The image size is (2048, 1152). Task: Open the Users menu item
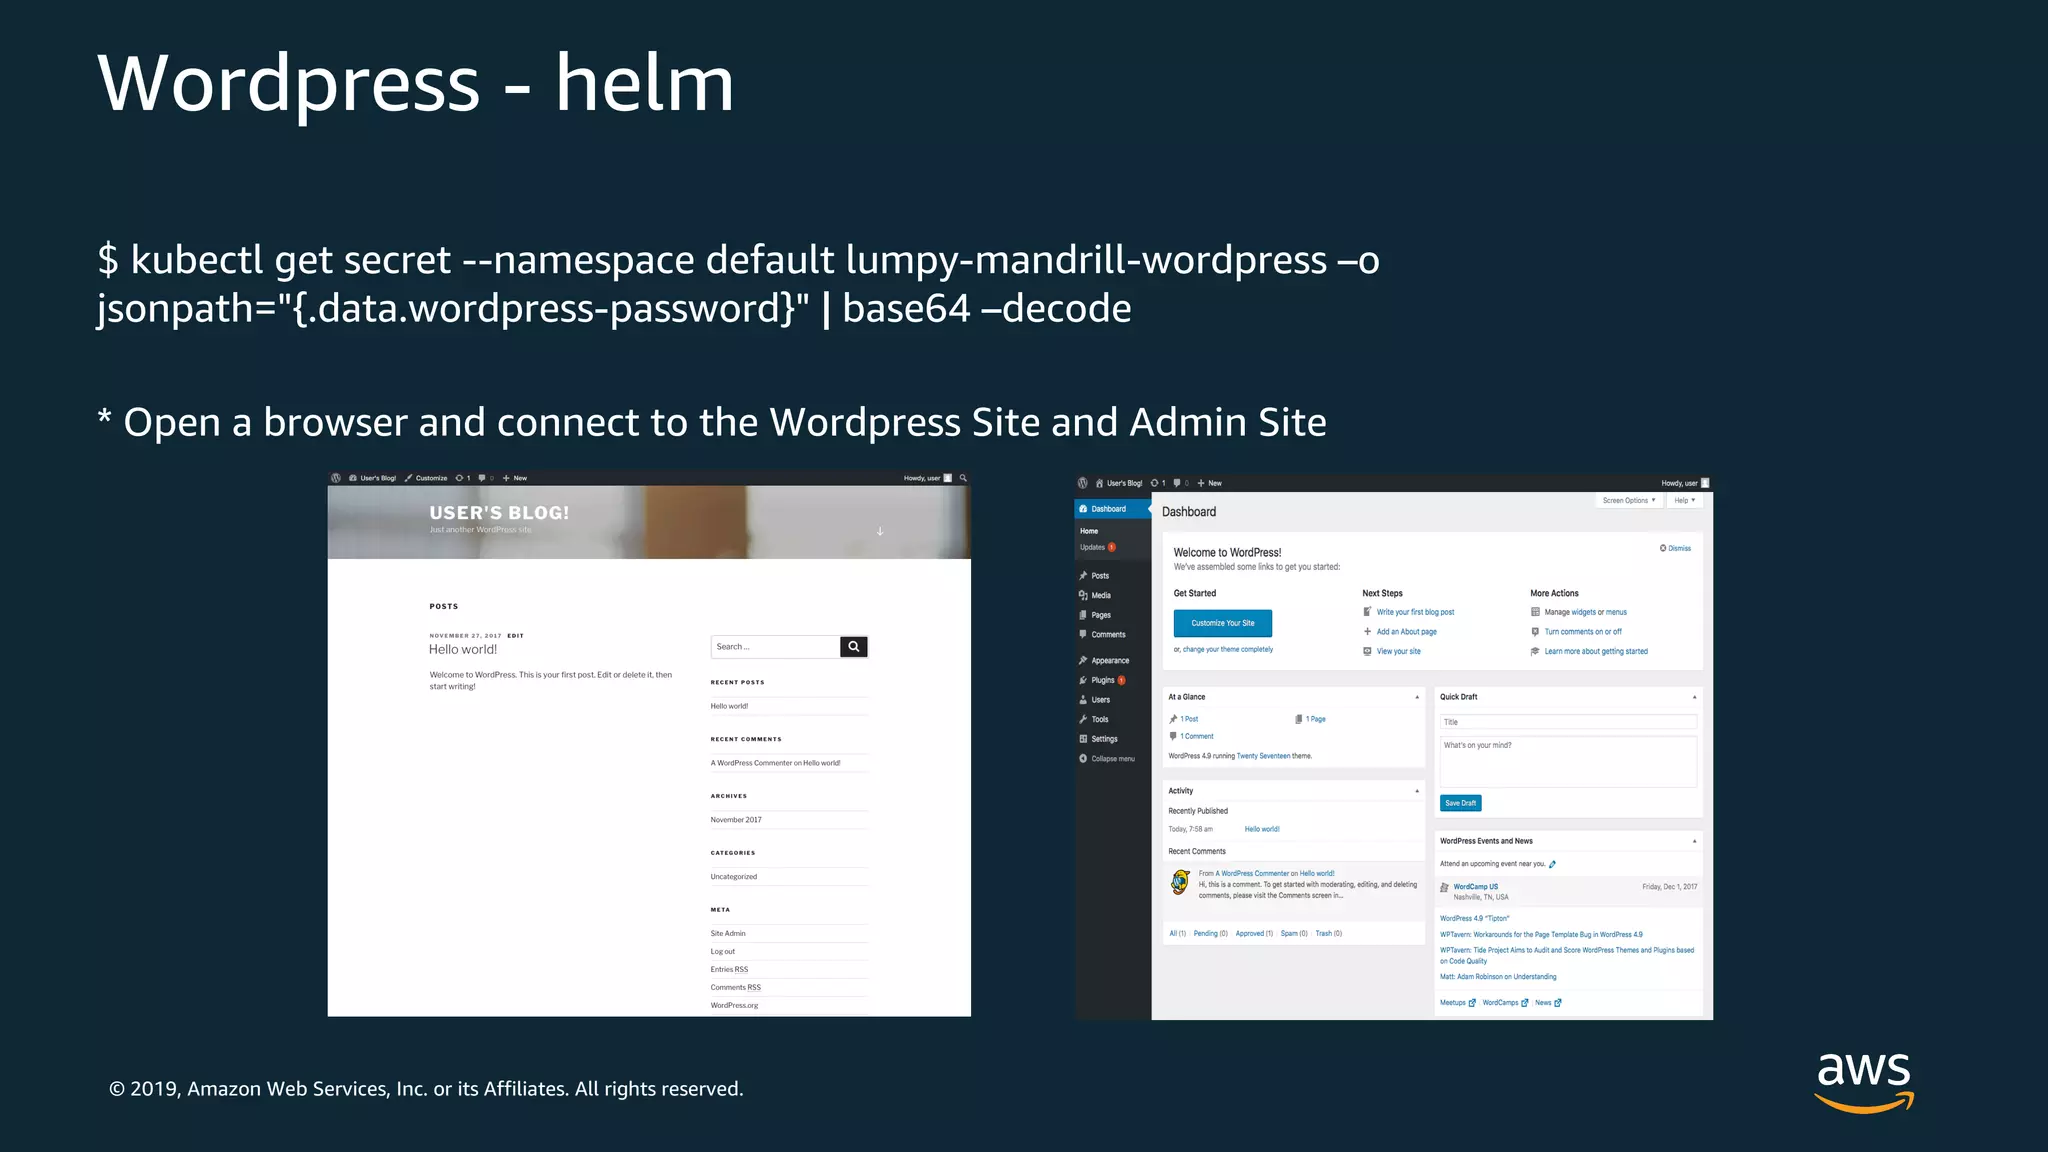pos(1100,700)
